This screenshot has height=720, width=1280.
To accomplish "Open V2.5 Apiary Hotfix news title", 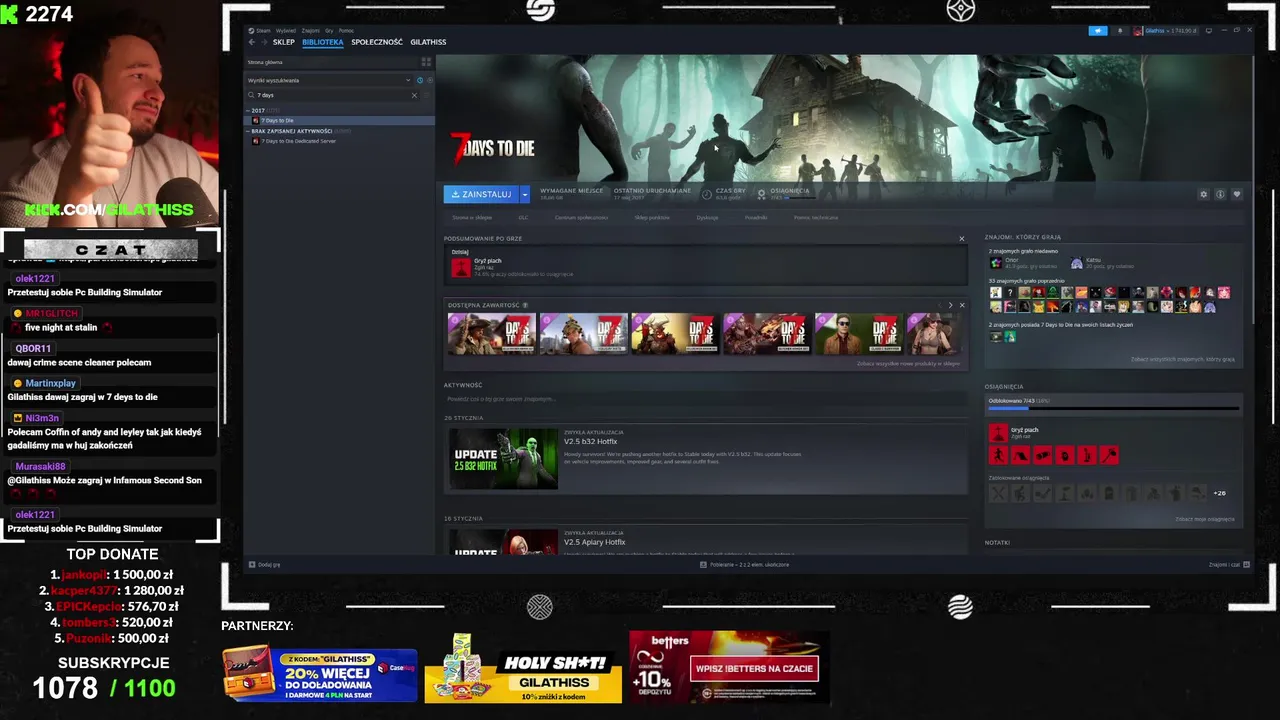I will point(595,542).
